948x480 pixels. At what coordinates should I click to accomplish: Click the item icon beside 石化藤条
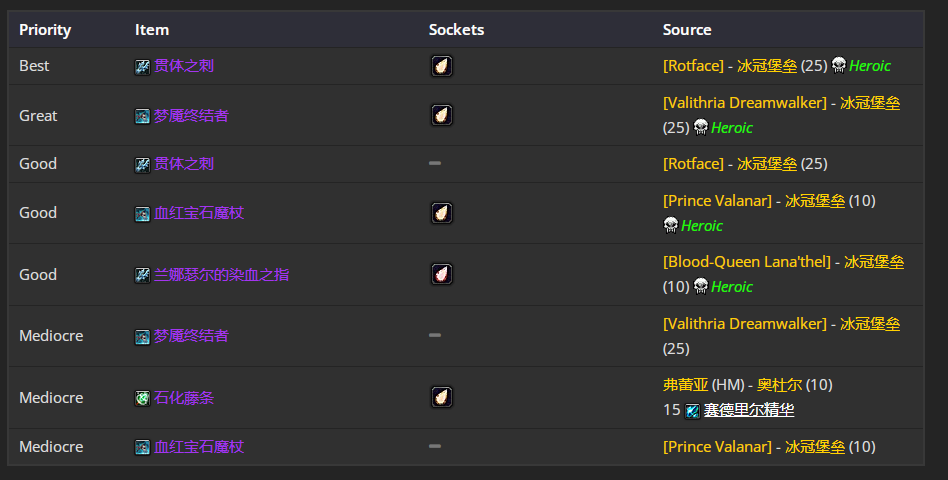coord(142,398)
